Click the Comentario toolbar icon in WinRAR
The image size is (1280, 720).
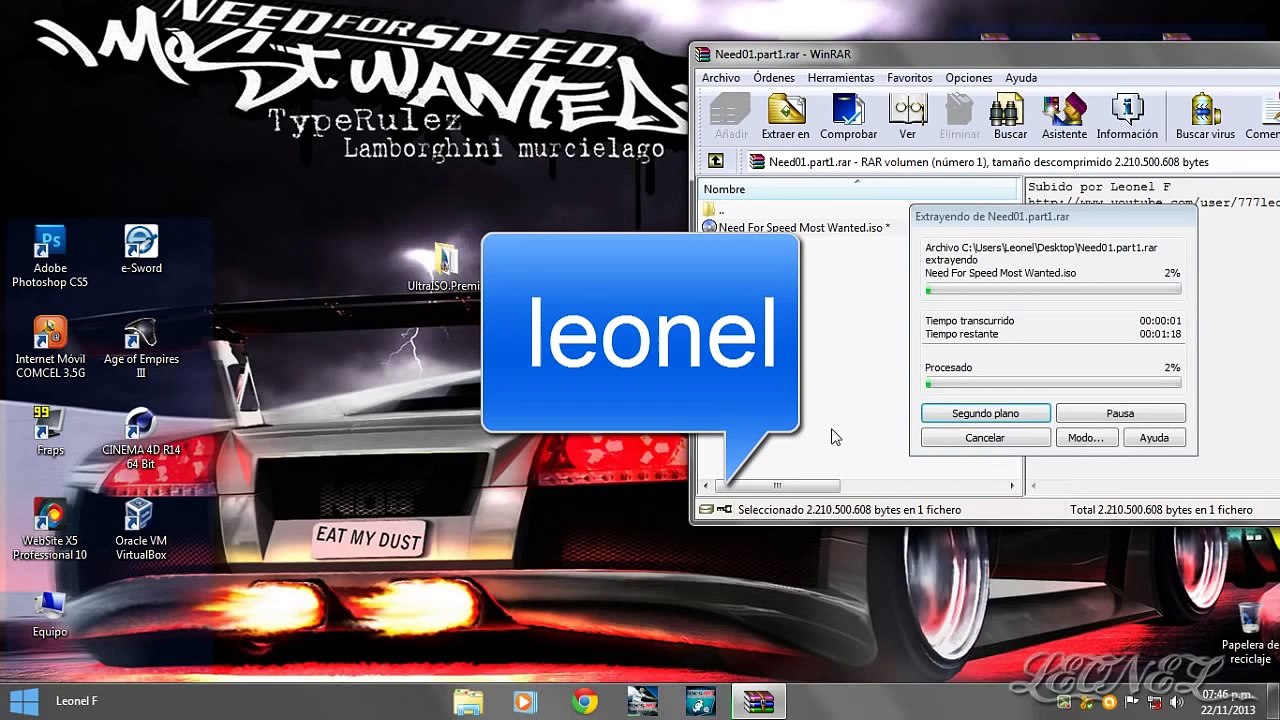tap(1264, 116)
